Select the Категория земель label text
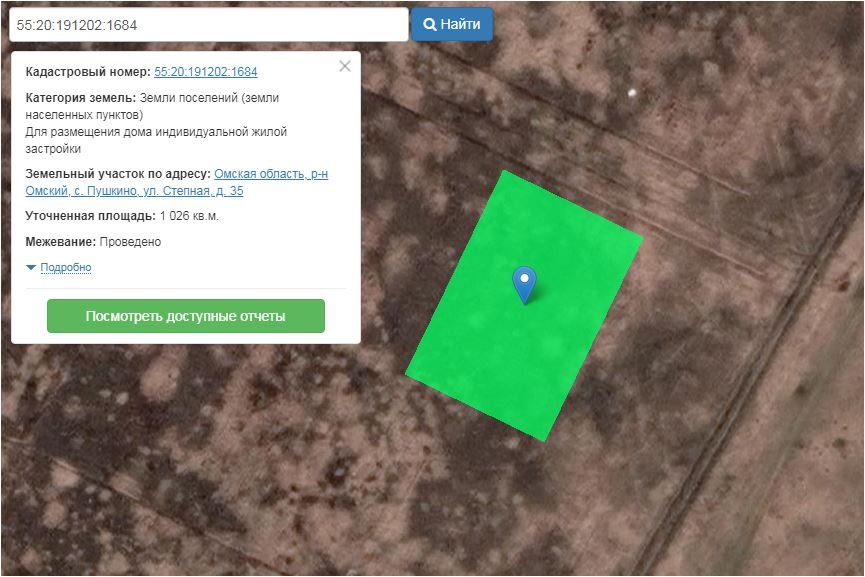This screenshot has height=577, width=865. point(81,98)
